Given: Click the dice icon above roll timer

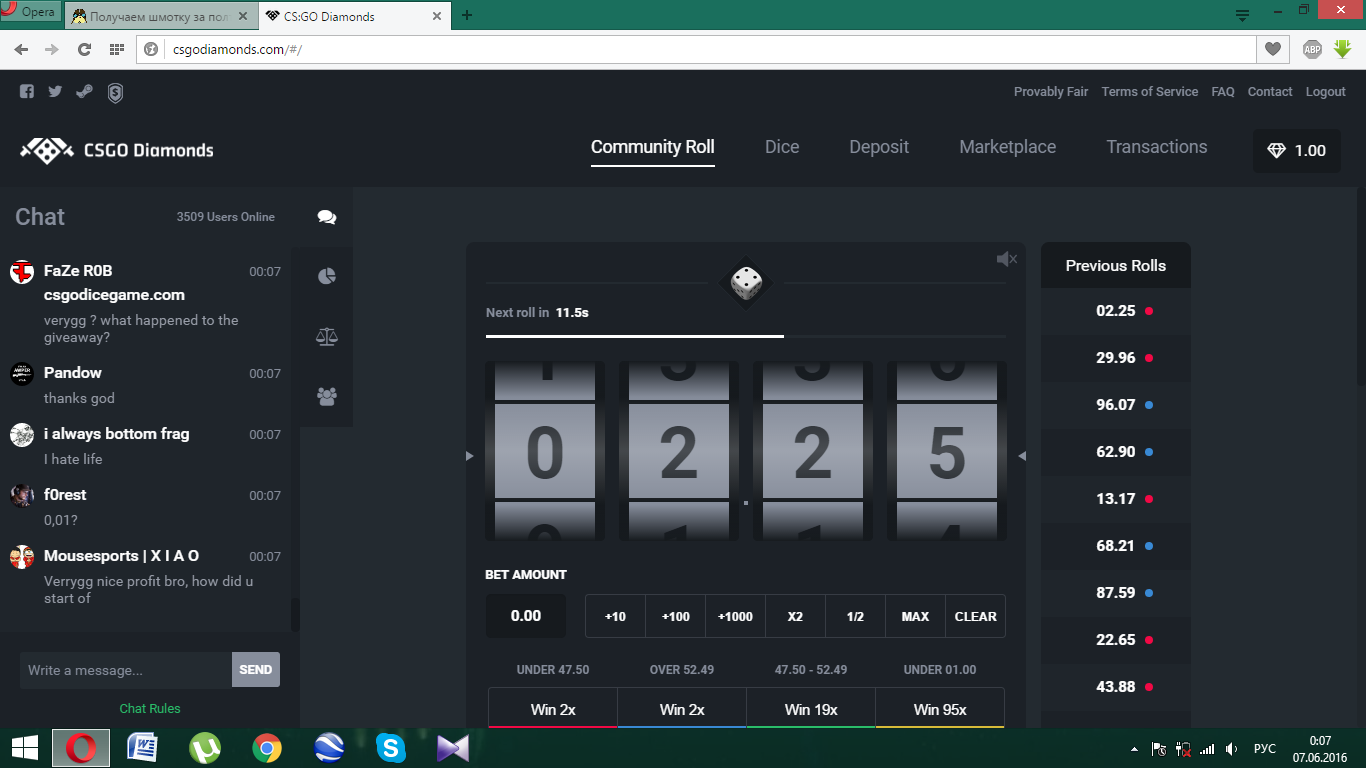Looking at the screenshot, I should pos(745,284).
